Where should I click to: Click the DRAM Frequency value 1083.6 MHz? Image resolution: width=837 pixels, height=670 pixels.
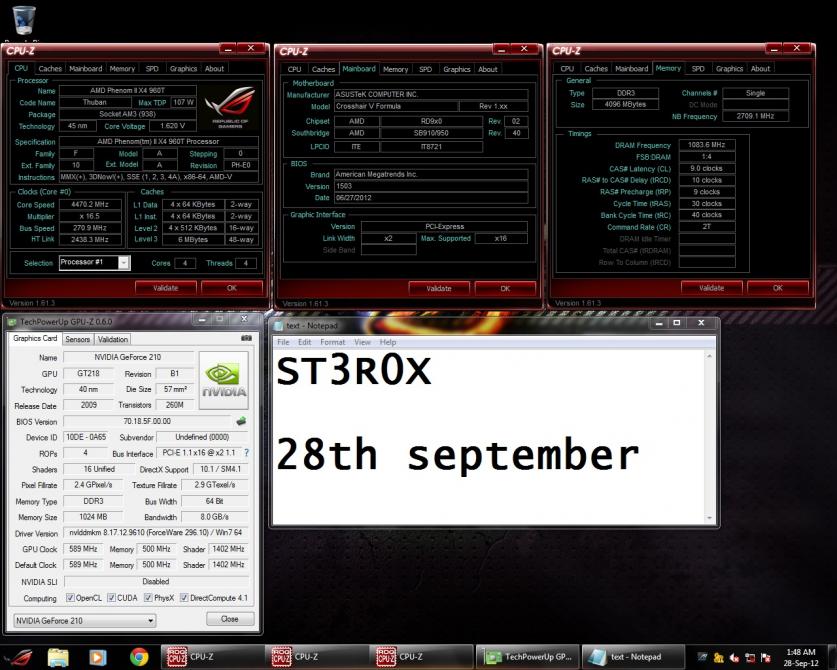pyautogui.click(x=706, y=145)
